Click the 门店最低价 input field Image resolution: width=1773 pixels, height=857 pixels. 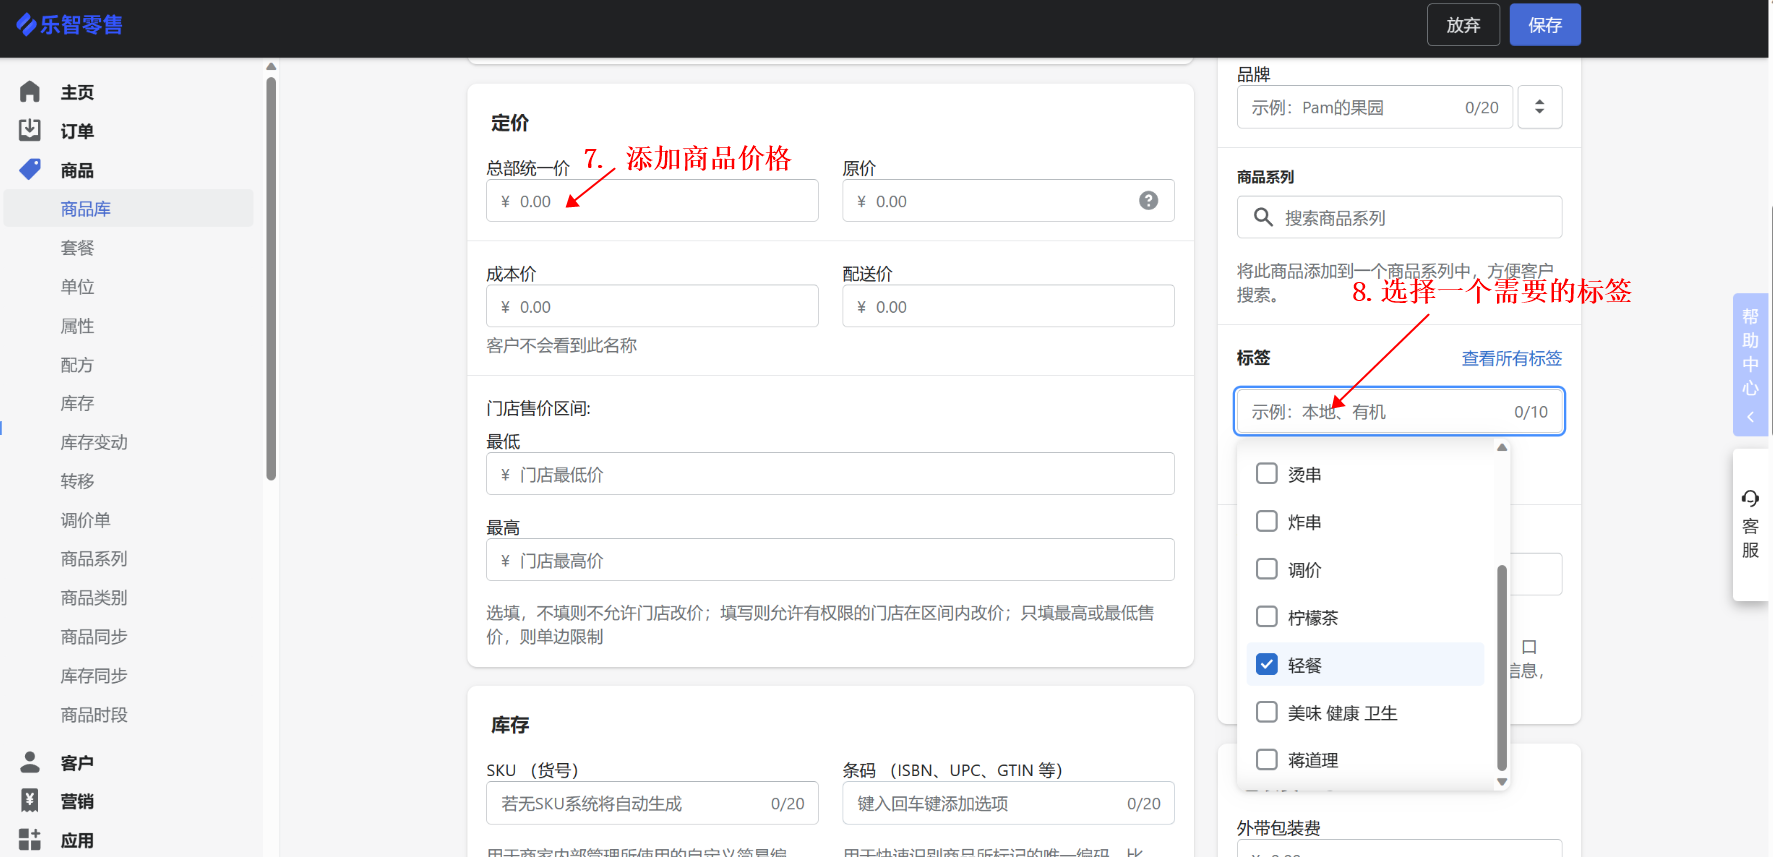point(830,474)
